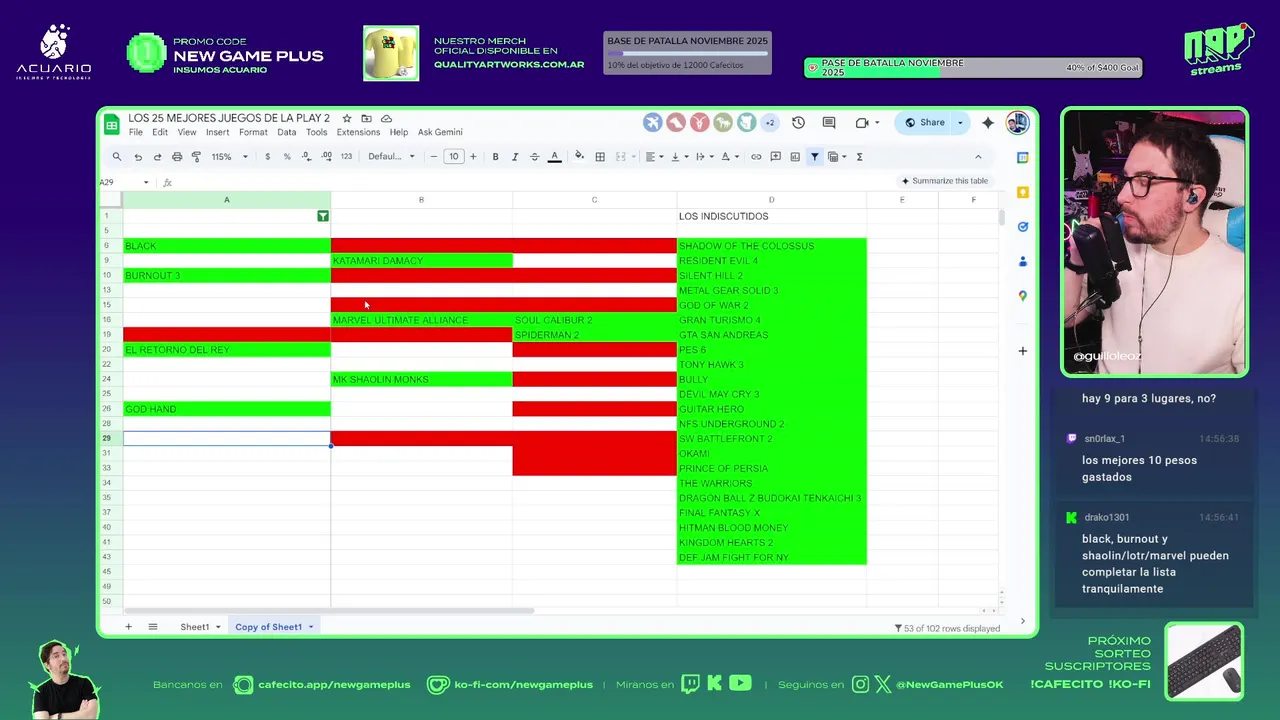Open version history clock icon
The height and width of the screenshot is (720, 1280).
[798, 123]
